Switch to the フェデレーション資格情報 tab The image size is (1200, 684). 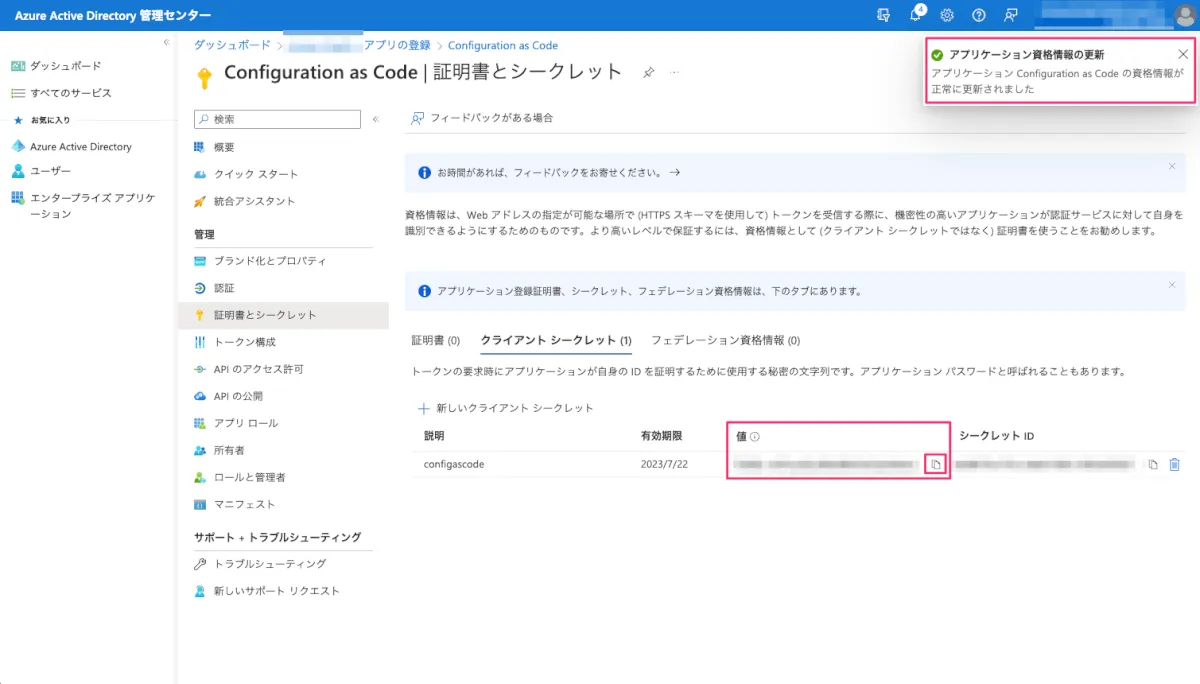click(x=725, y=340)
